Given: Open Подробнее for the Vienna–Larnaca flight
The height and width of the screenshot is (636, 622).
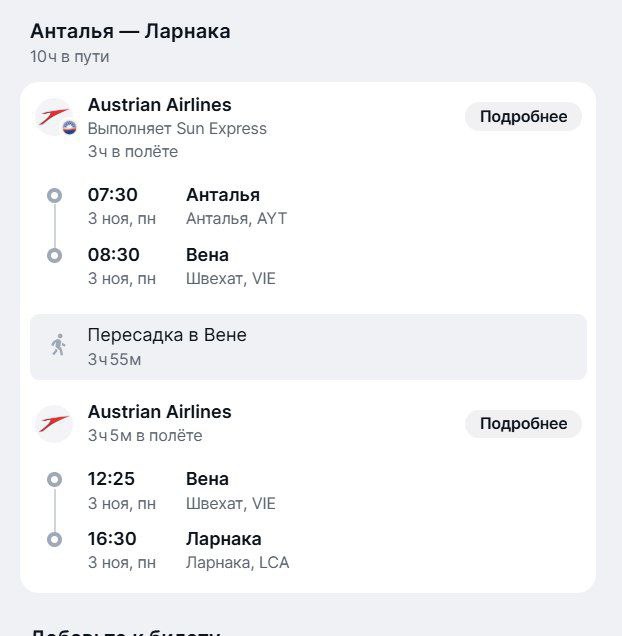Looking at the screenshot, I should pos(523,424).
